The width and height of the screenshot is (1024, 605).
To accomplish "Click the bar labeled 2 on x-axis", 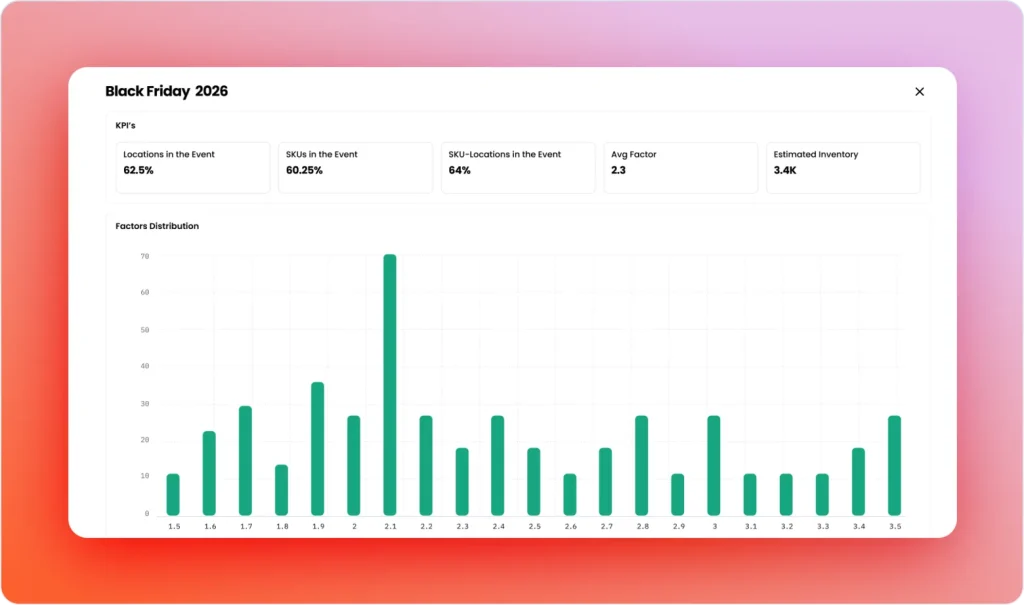I will (x=353, y=465).
